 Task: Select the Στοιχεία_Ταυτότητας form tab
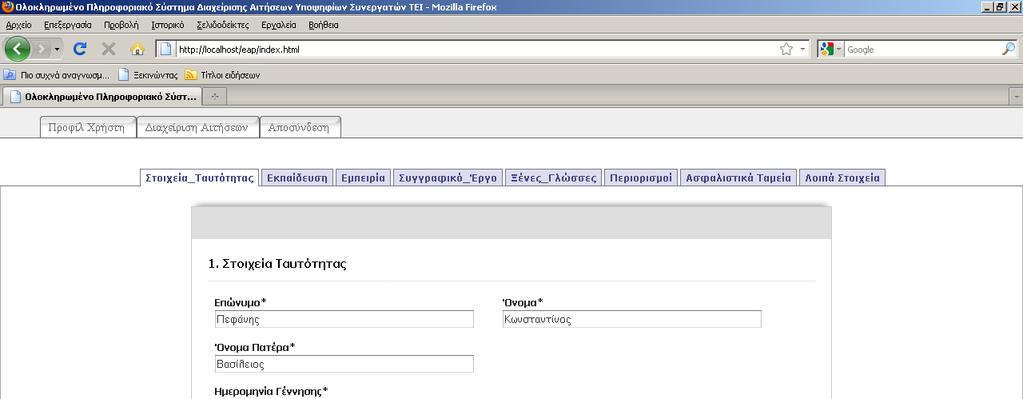[x=200, y=177]
